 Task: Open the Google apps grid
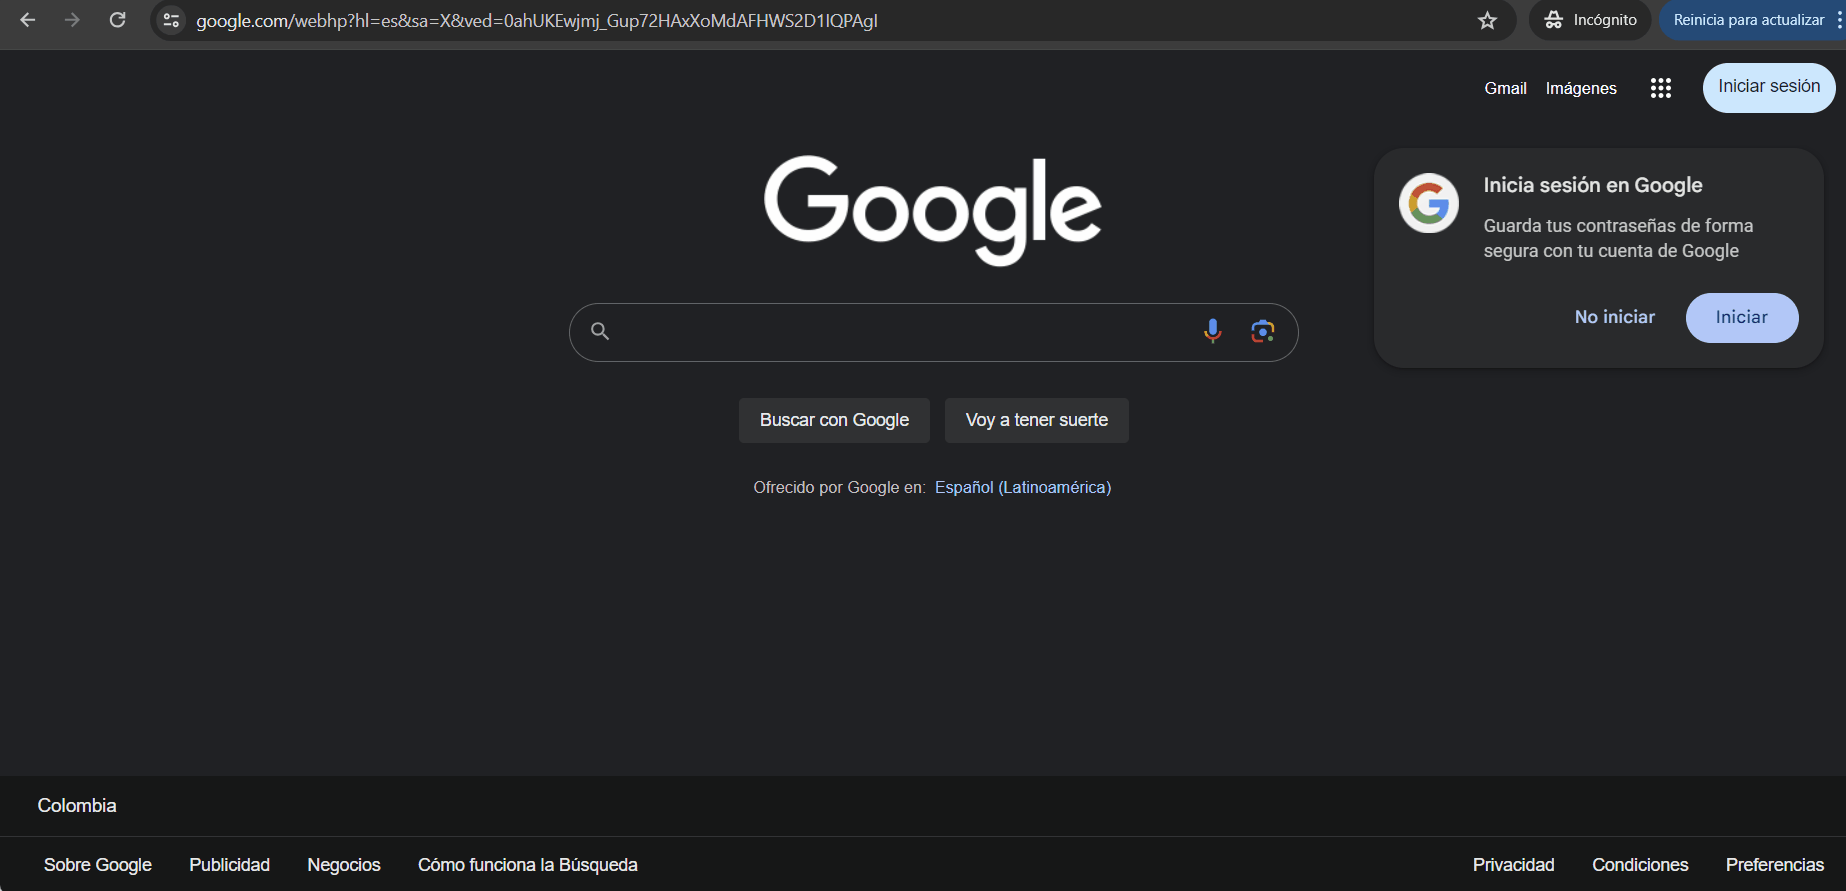1660,88
